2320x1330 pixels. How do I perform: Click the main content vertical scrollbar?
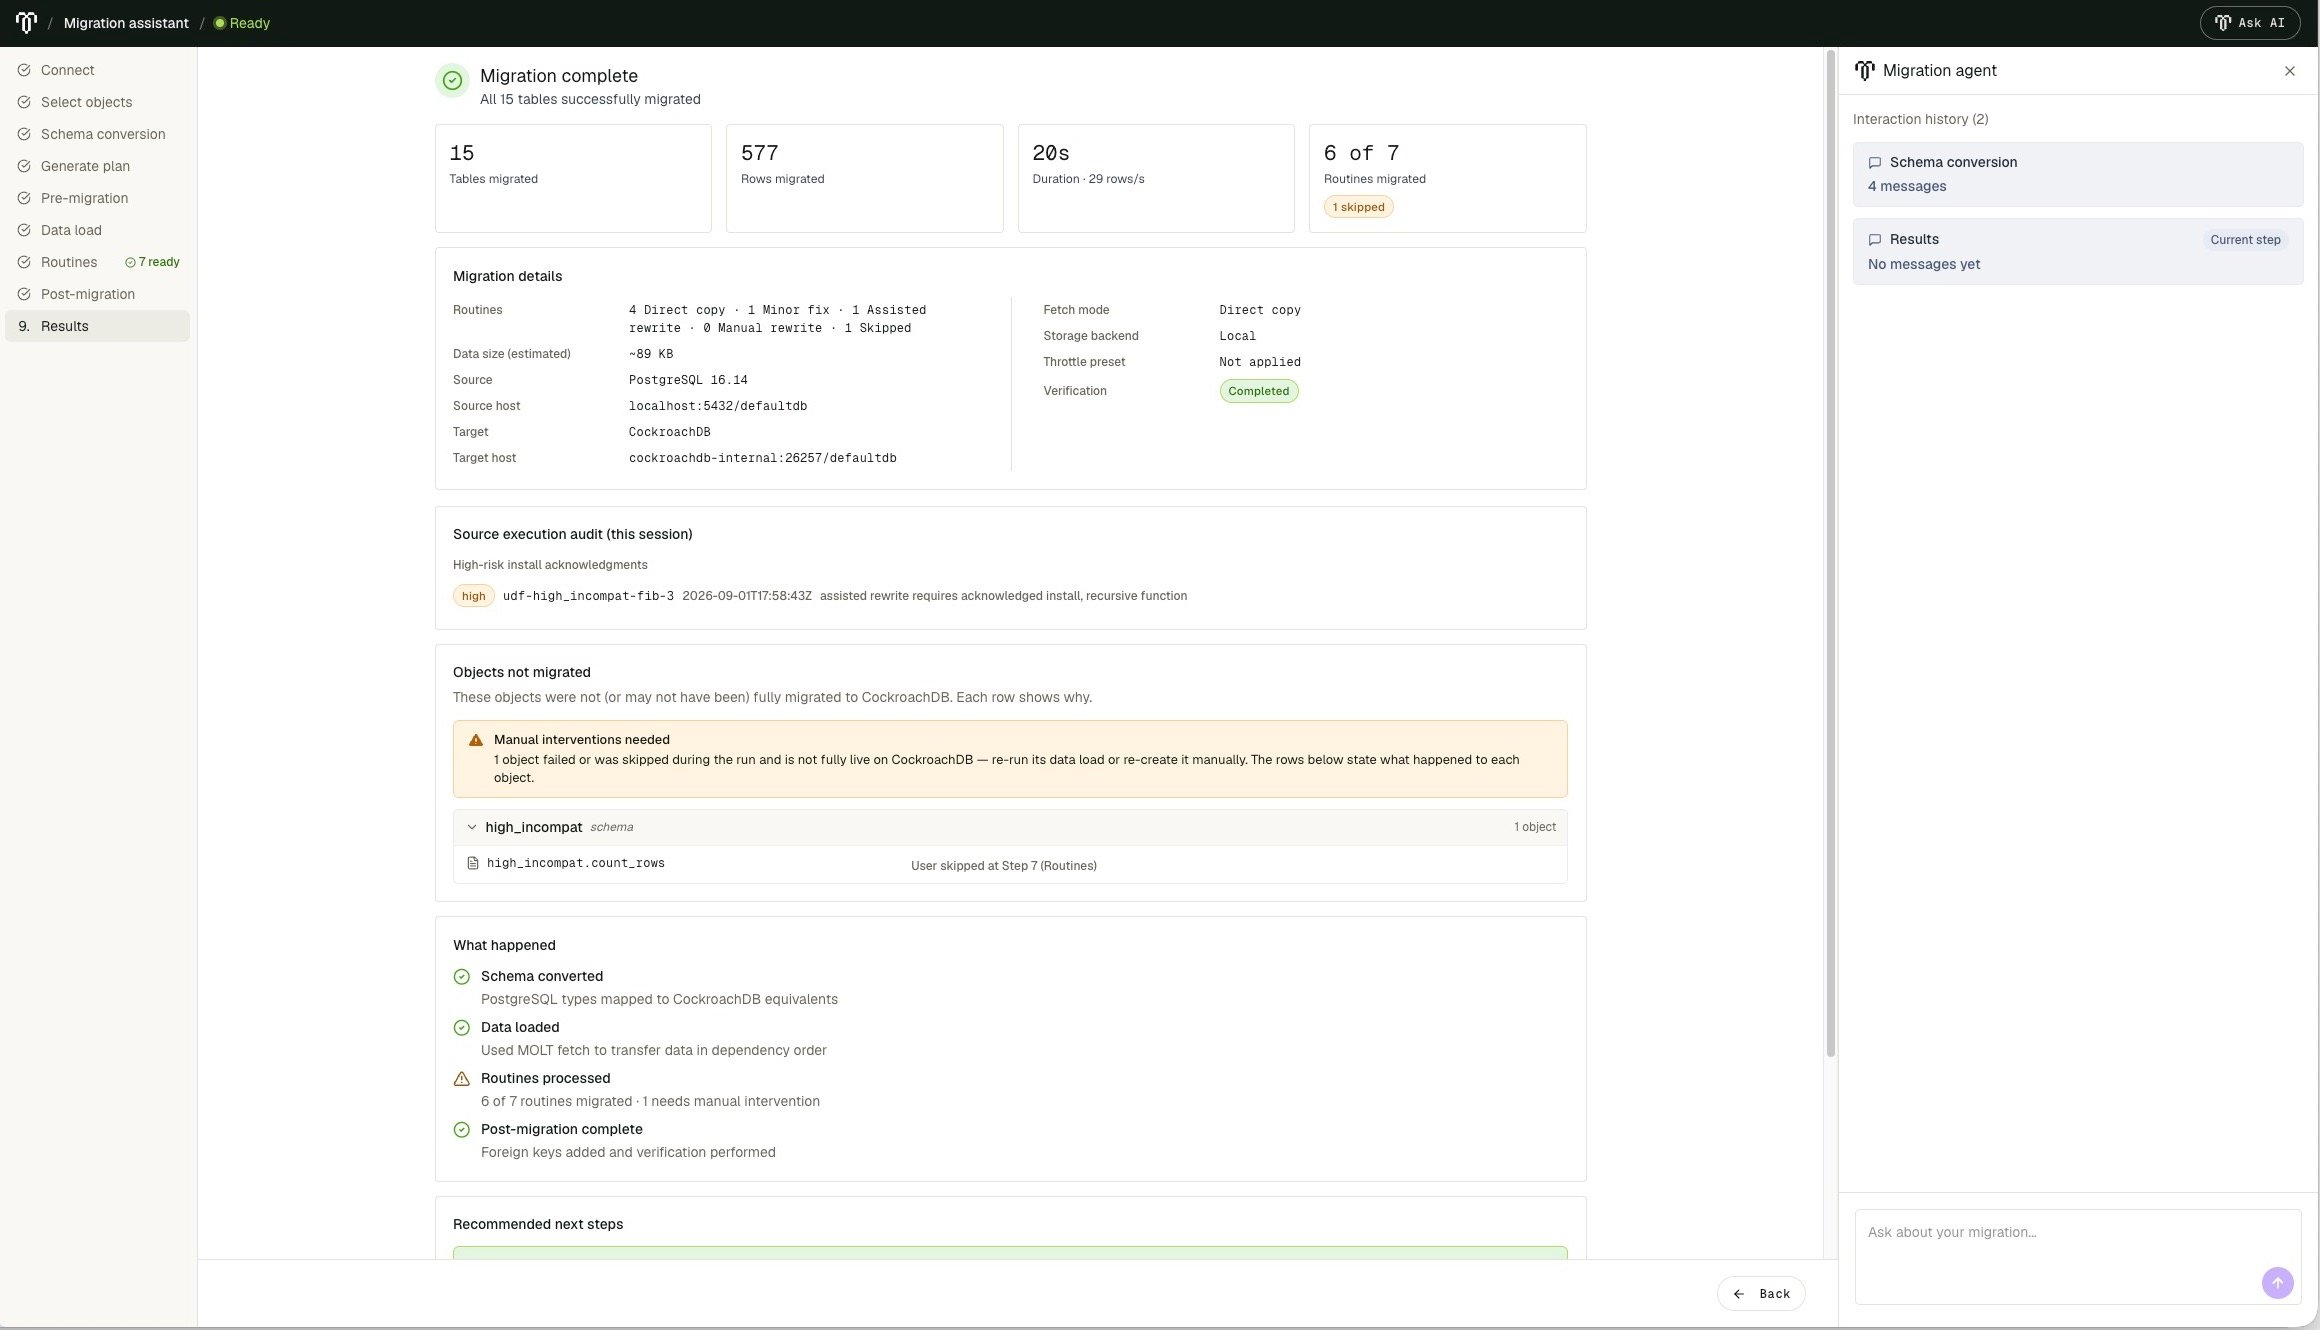point(1830,552)
